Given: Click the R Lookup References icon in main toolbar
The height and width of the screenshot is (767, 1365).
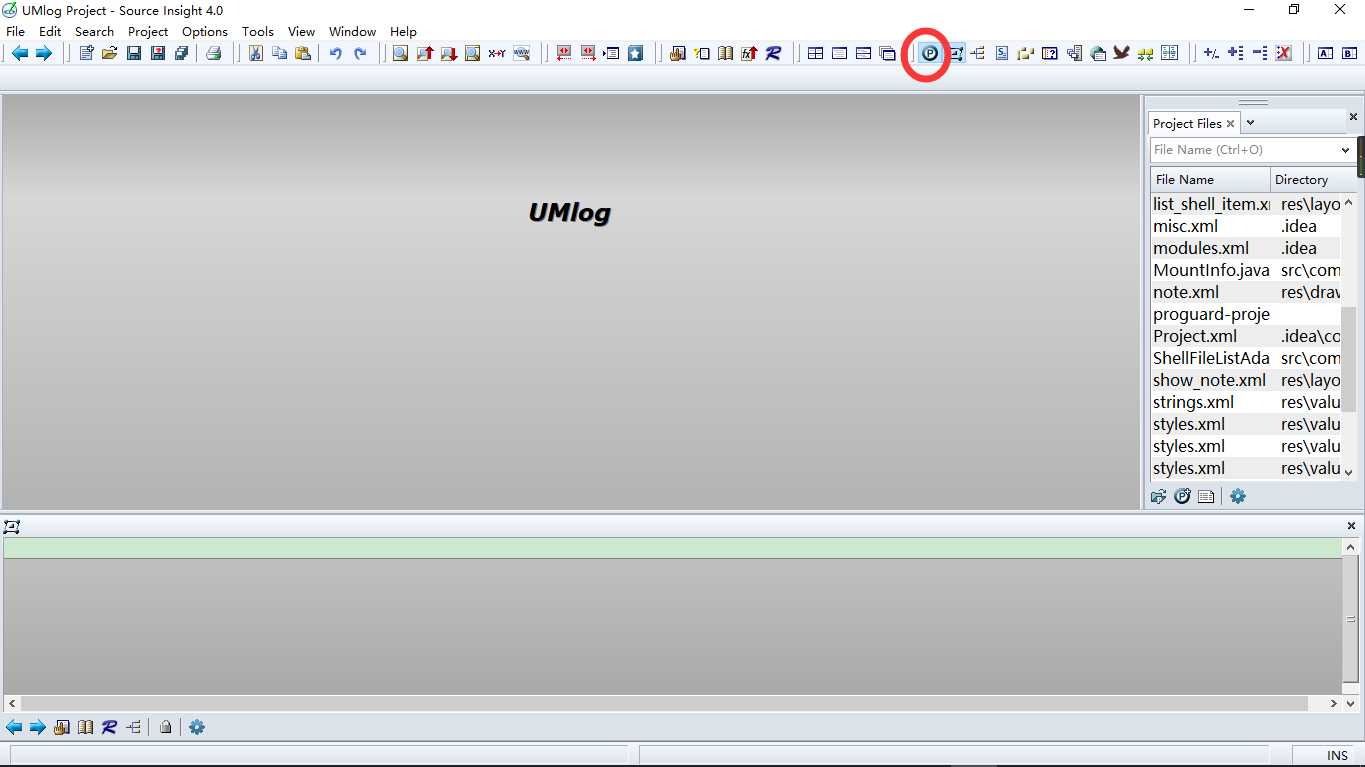Looking at the screenshot, I should coord(773,53).
